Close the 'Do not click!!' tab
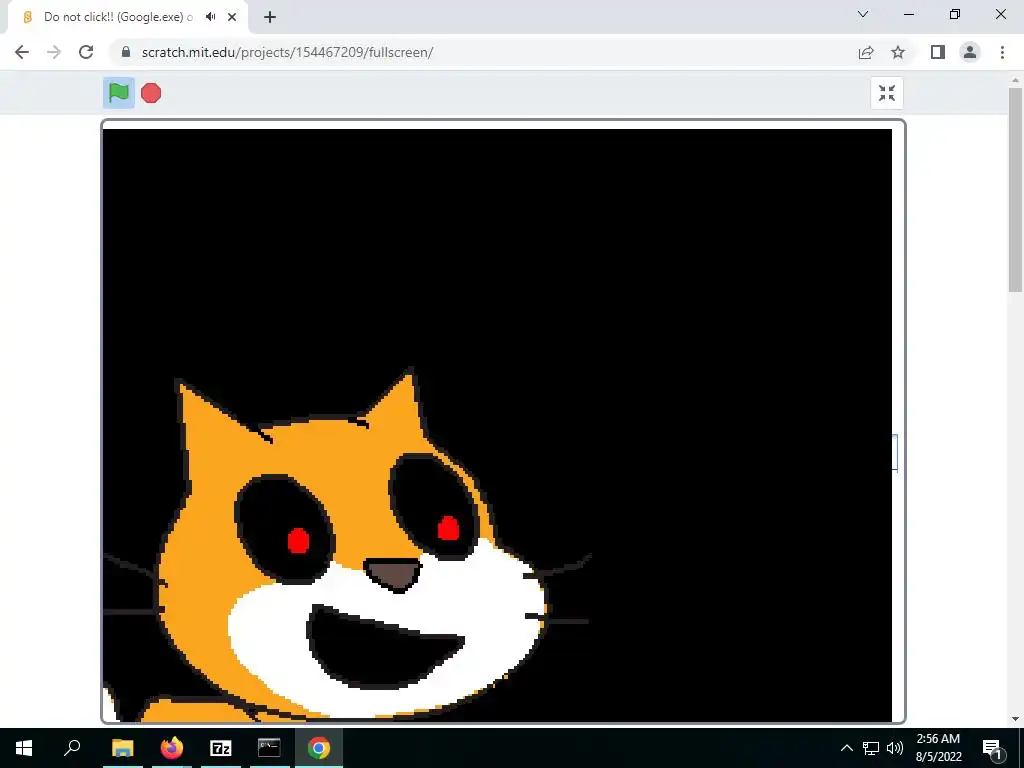The image size is (1024, 768). tap(232, 17)
